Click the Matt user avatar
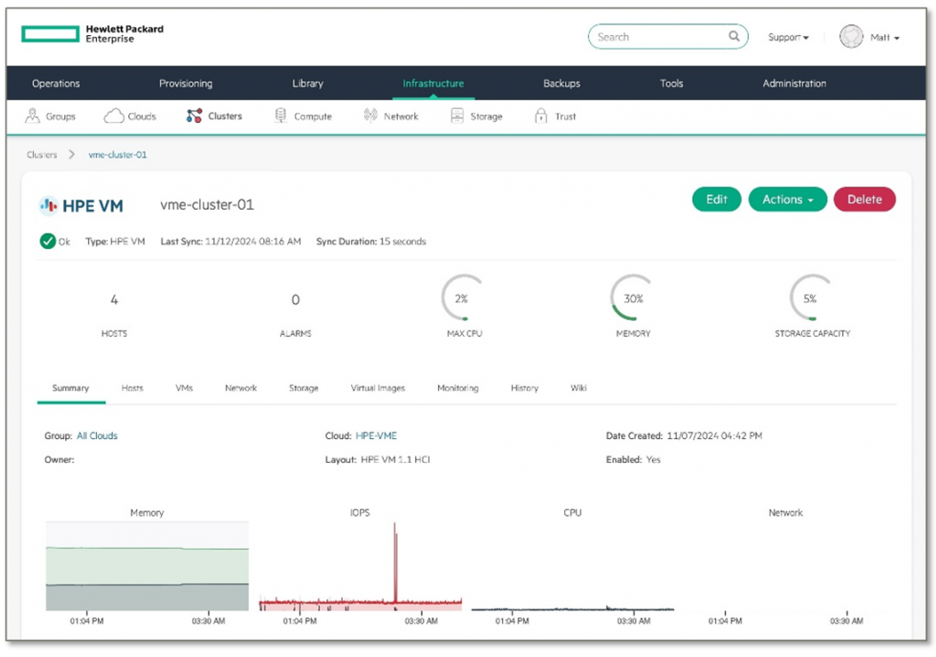This screenshot has height=657, width=936. point(851,37)
